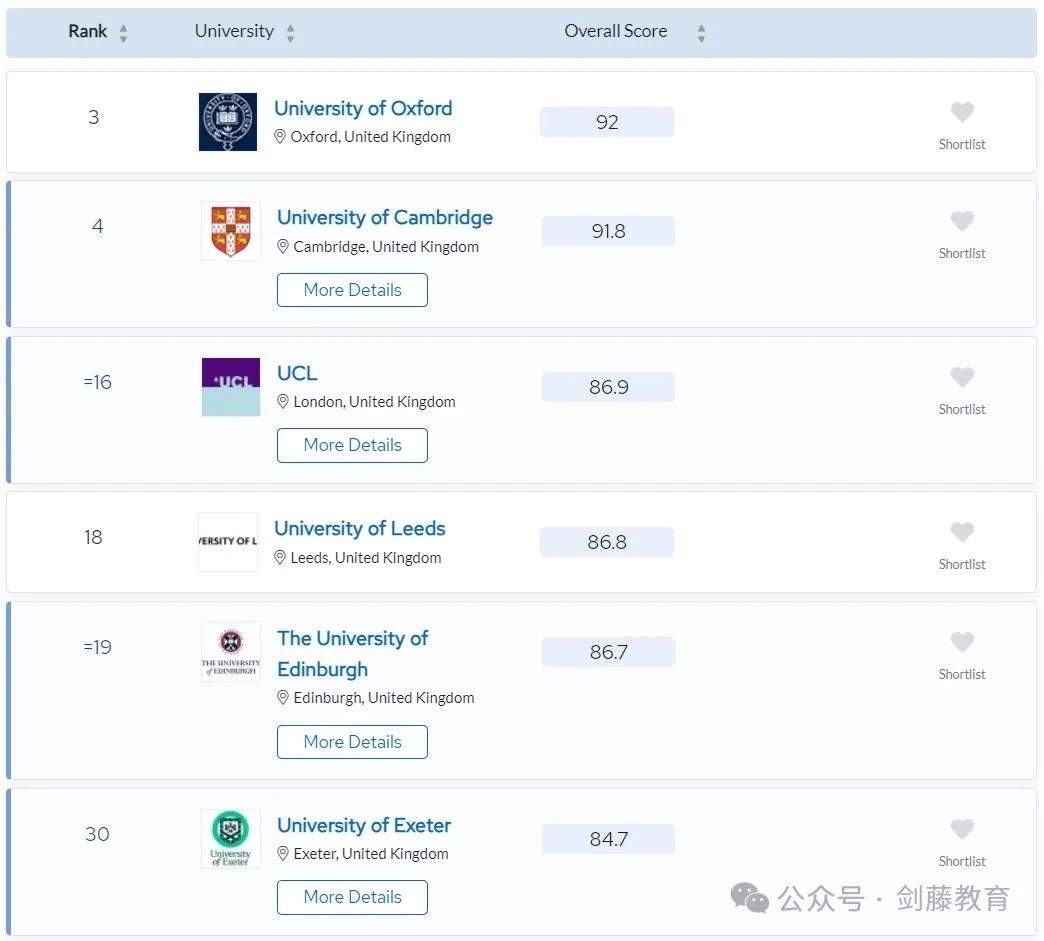Viewport: 1044px width, 941px height.
Task: Click the text Leeds, United Kingdom
Action: point(366,557)
